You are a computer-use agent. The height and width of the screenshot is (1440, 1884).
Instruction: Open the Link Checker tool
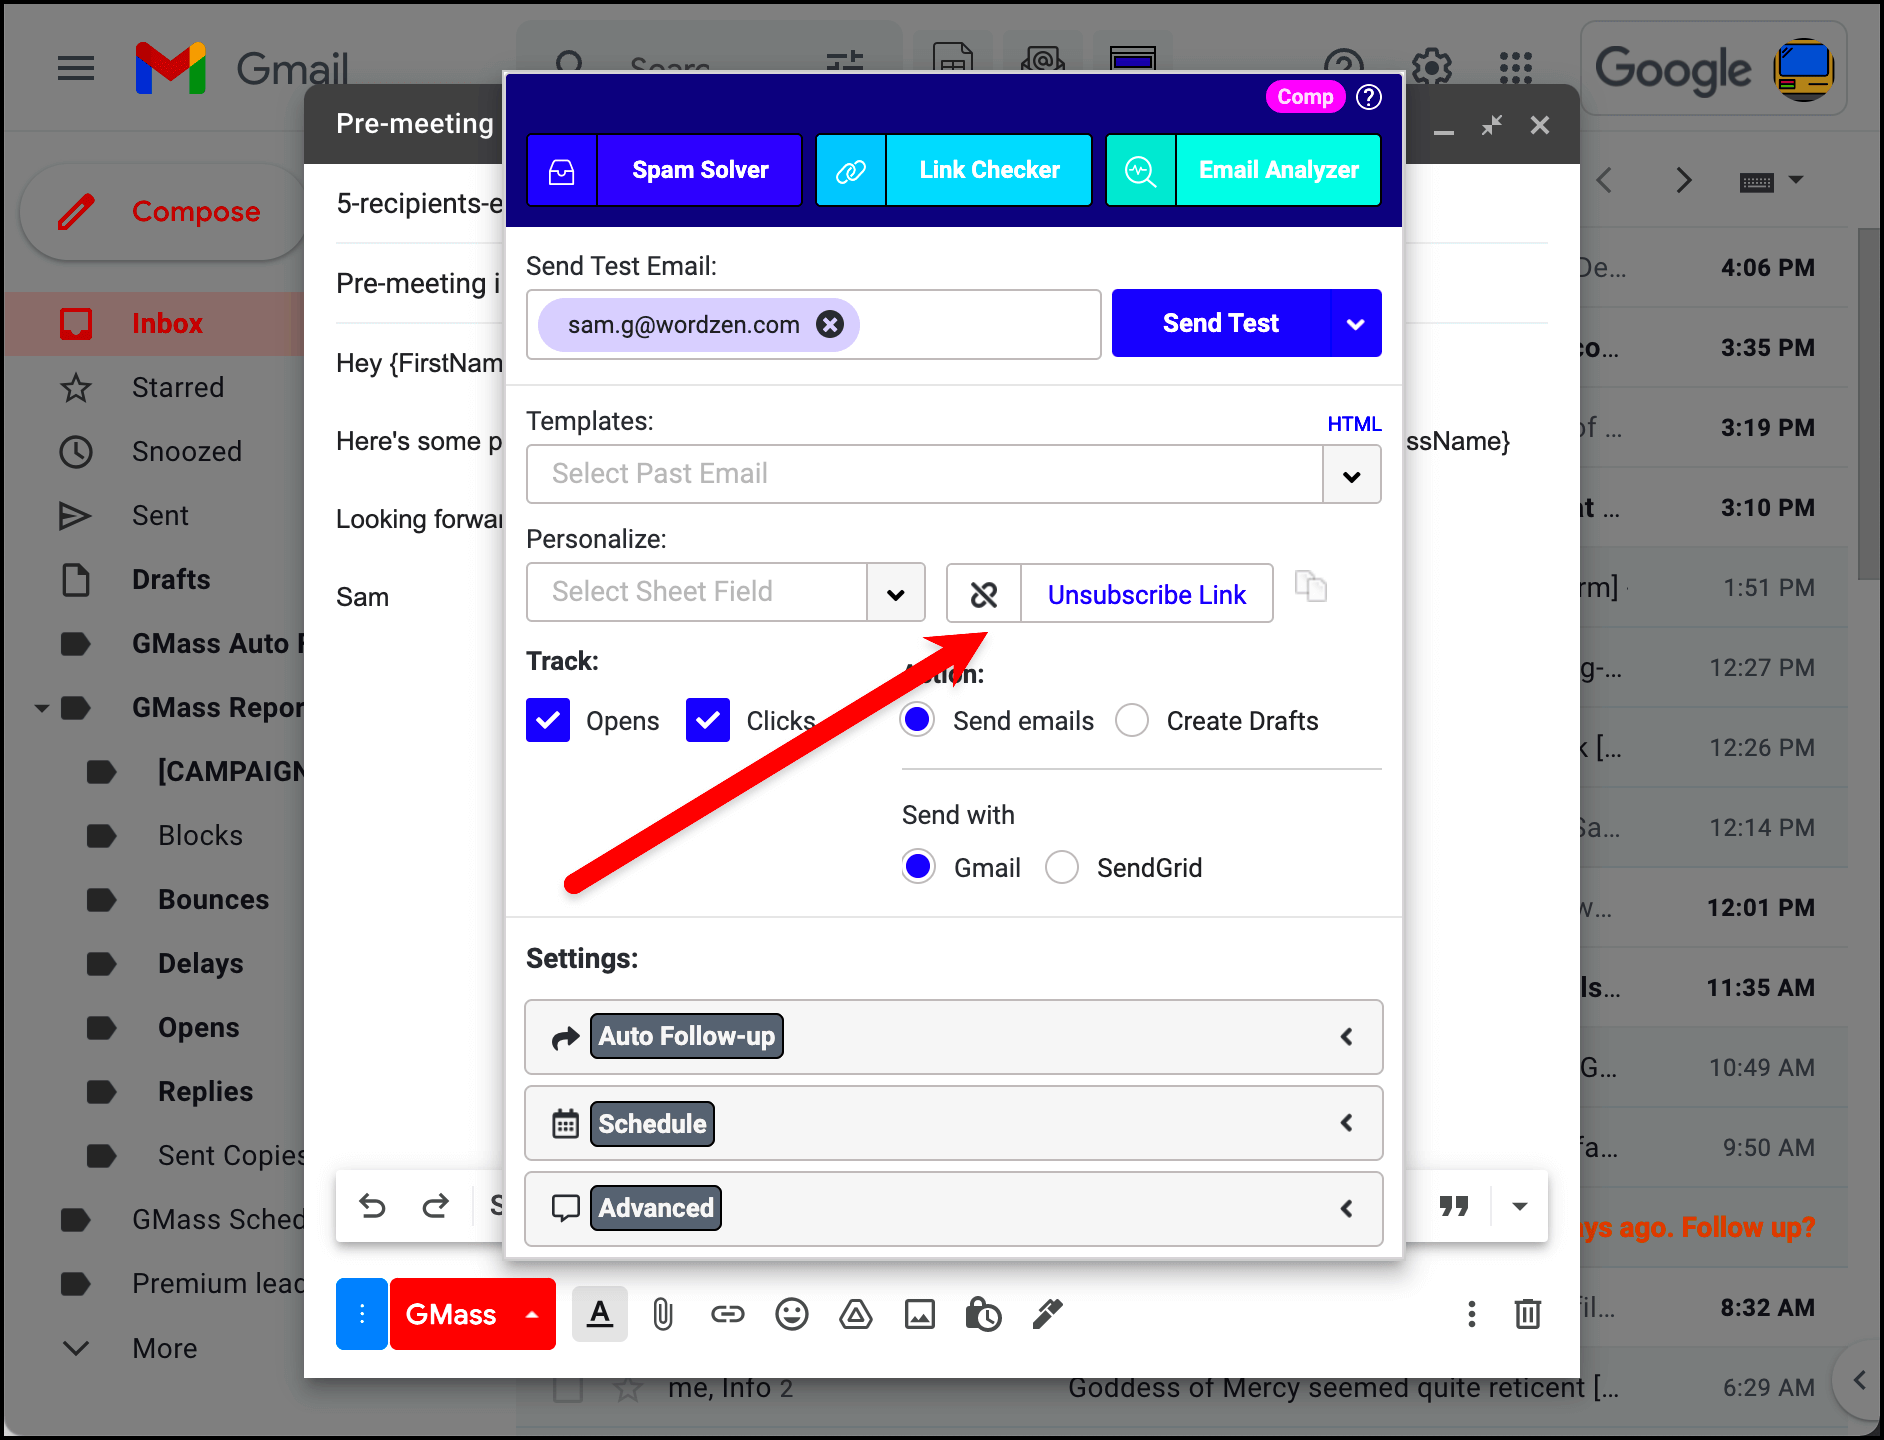(953, 170)
